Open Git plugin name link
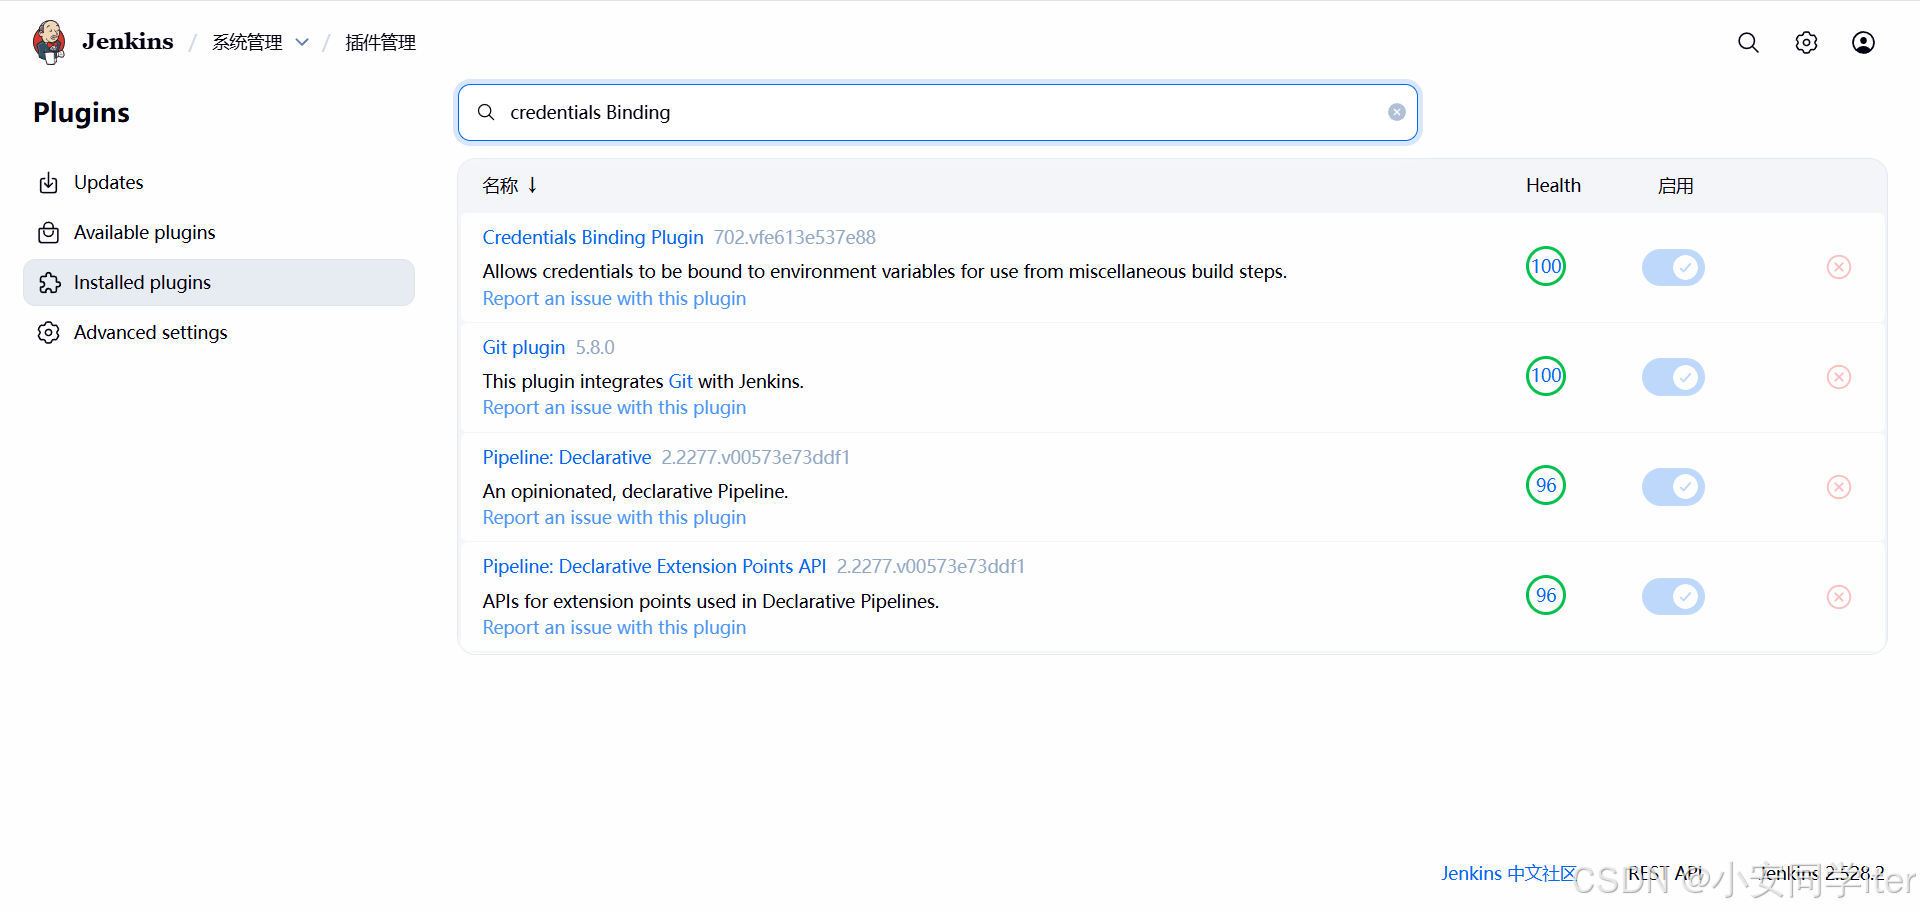This screenshot has width=1920, height=912. 524,347
